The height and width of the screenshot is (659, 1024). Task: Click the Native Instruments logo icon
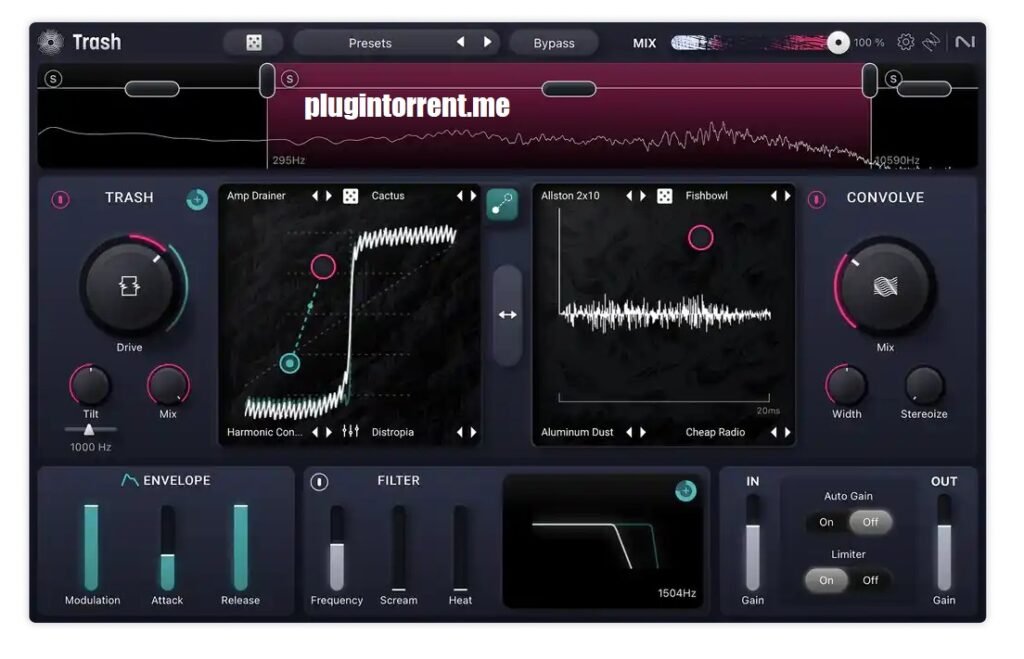coord(965,42)
